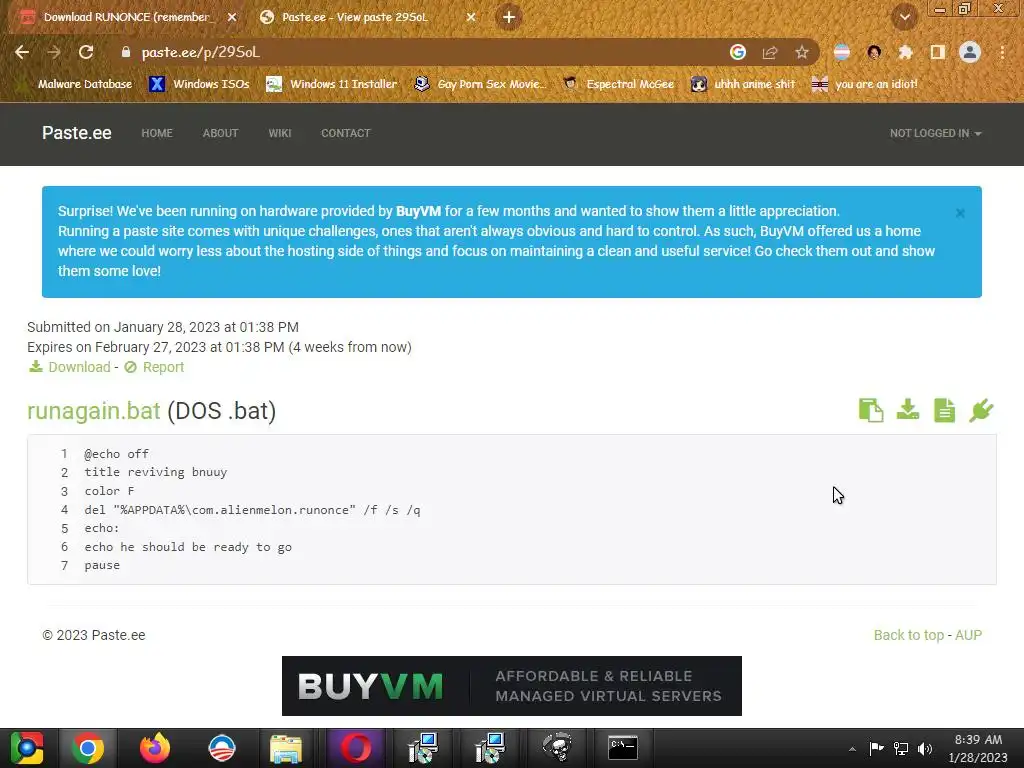Open the CONTACT nav item
1024x768 pixels.
345,133
